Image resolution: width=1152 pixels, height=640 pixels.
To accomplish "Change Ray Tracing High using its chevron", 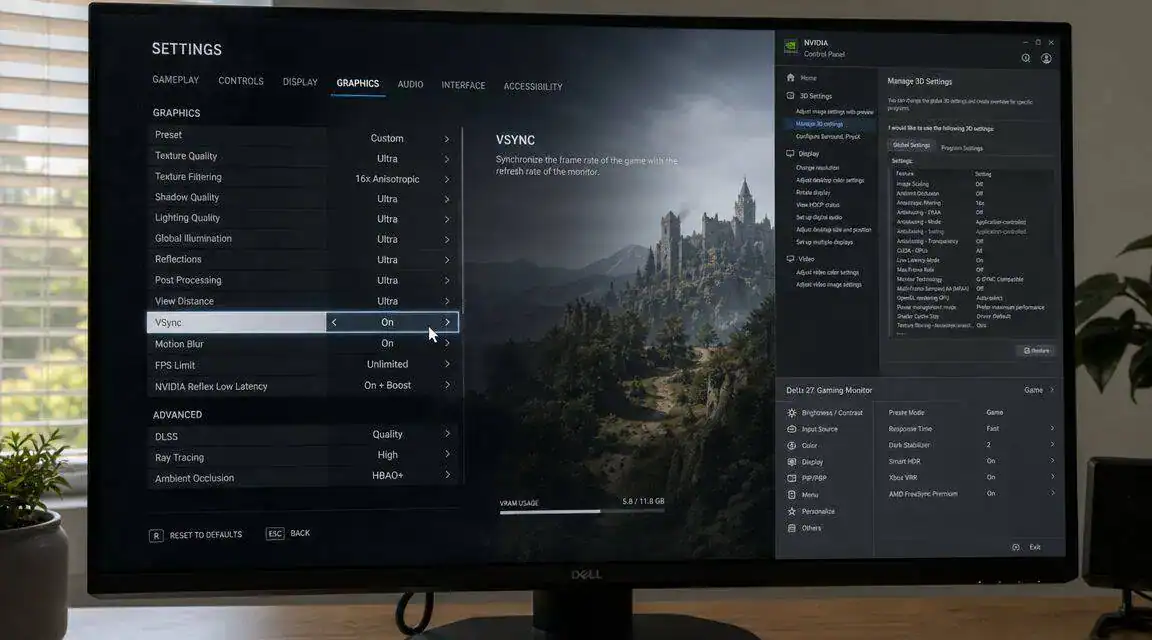I will pyautogui.click(x=447, y=454).
